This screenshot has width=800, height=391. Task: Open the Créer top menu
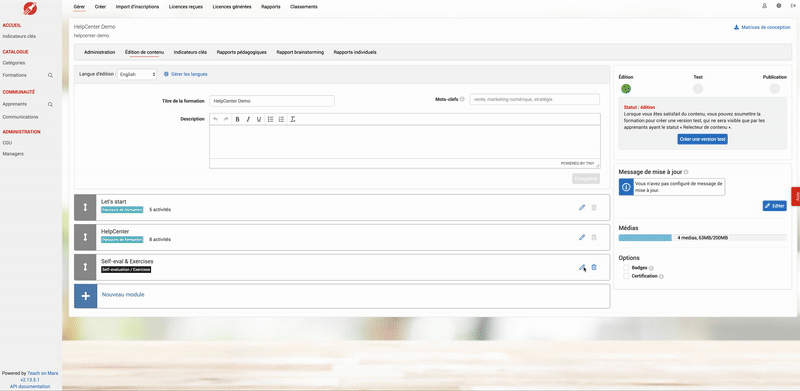101,7
